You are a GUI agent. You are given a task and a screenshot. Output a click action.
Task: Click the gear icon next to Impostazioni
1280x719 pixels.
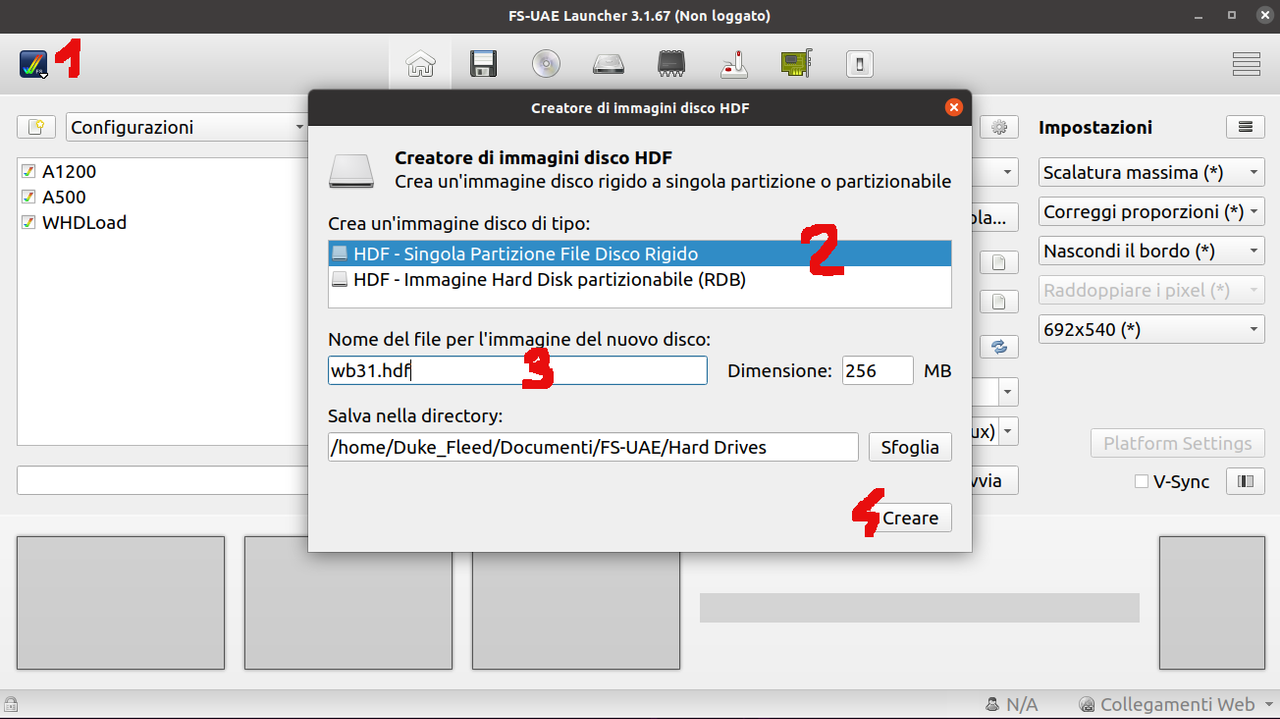coord(999,127)
